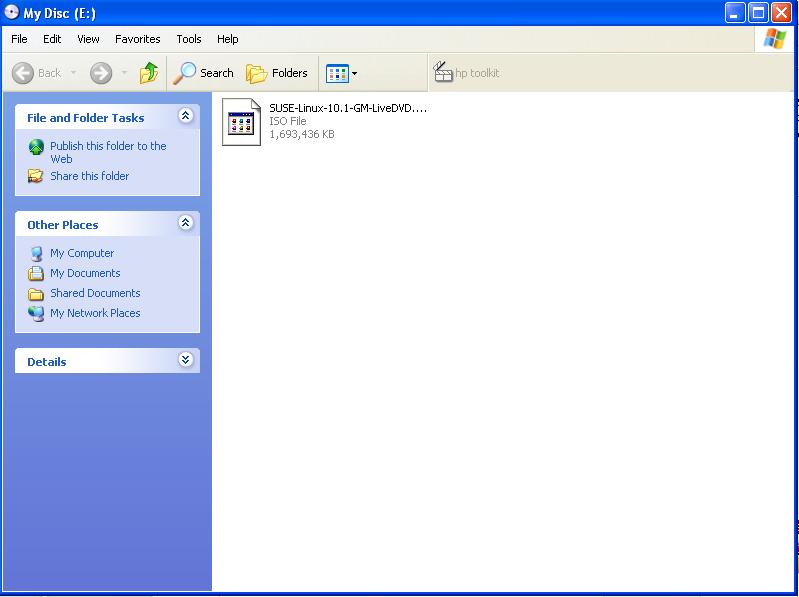This screenshot has width=799, height=597.
Task: Open the Edit menu
Action: tap(52, 39)
